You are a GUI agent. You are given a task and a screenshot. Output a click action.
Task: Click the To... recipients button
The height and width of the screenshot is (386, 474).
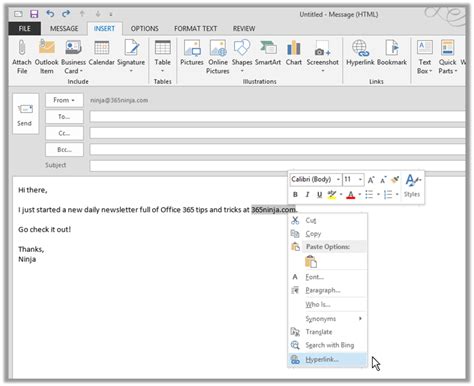click(64, 117)
